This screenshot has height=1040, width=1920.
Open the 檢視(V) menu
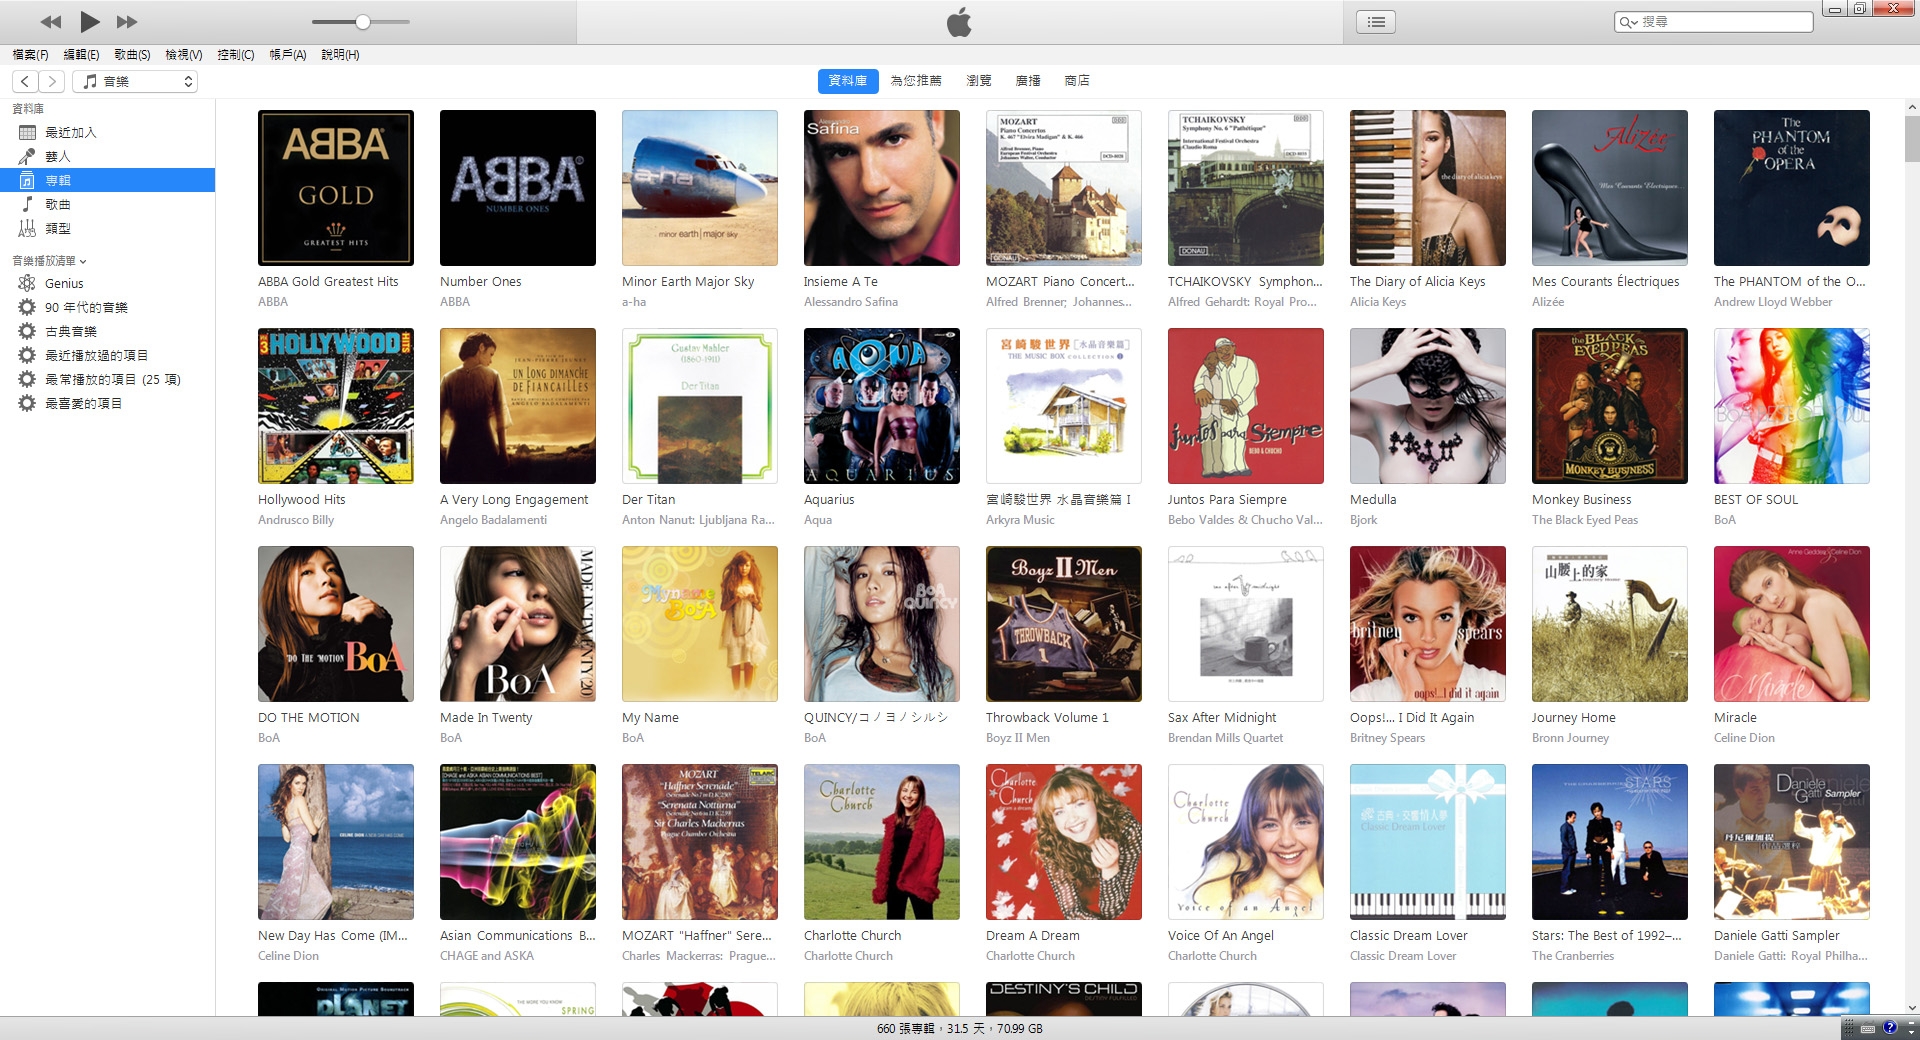(184, 55)
